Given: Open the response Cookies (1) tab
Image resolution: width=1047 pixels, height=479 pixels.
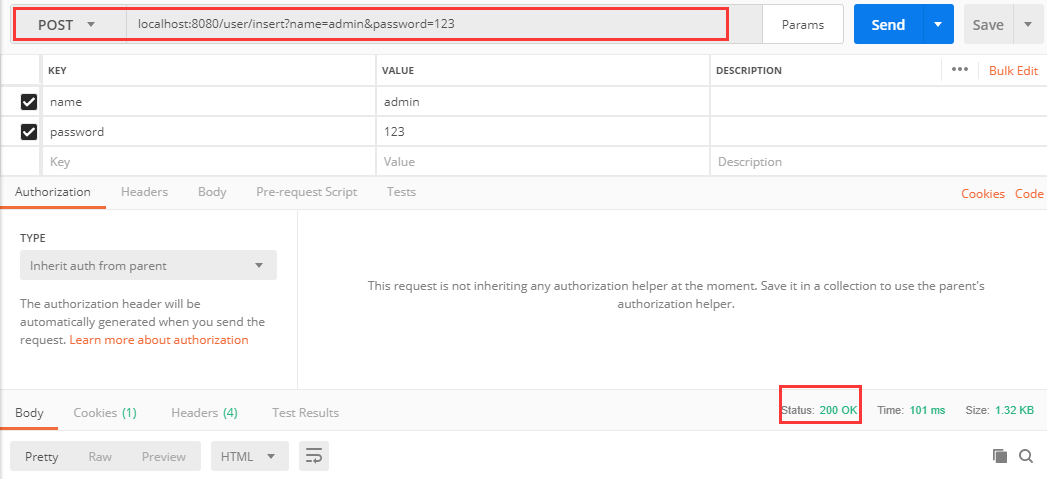Looking at the screenshot, I should point(105,413).
